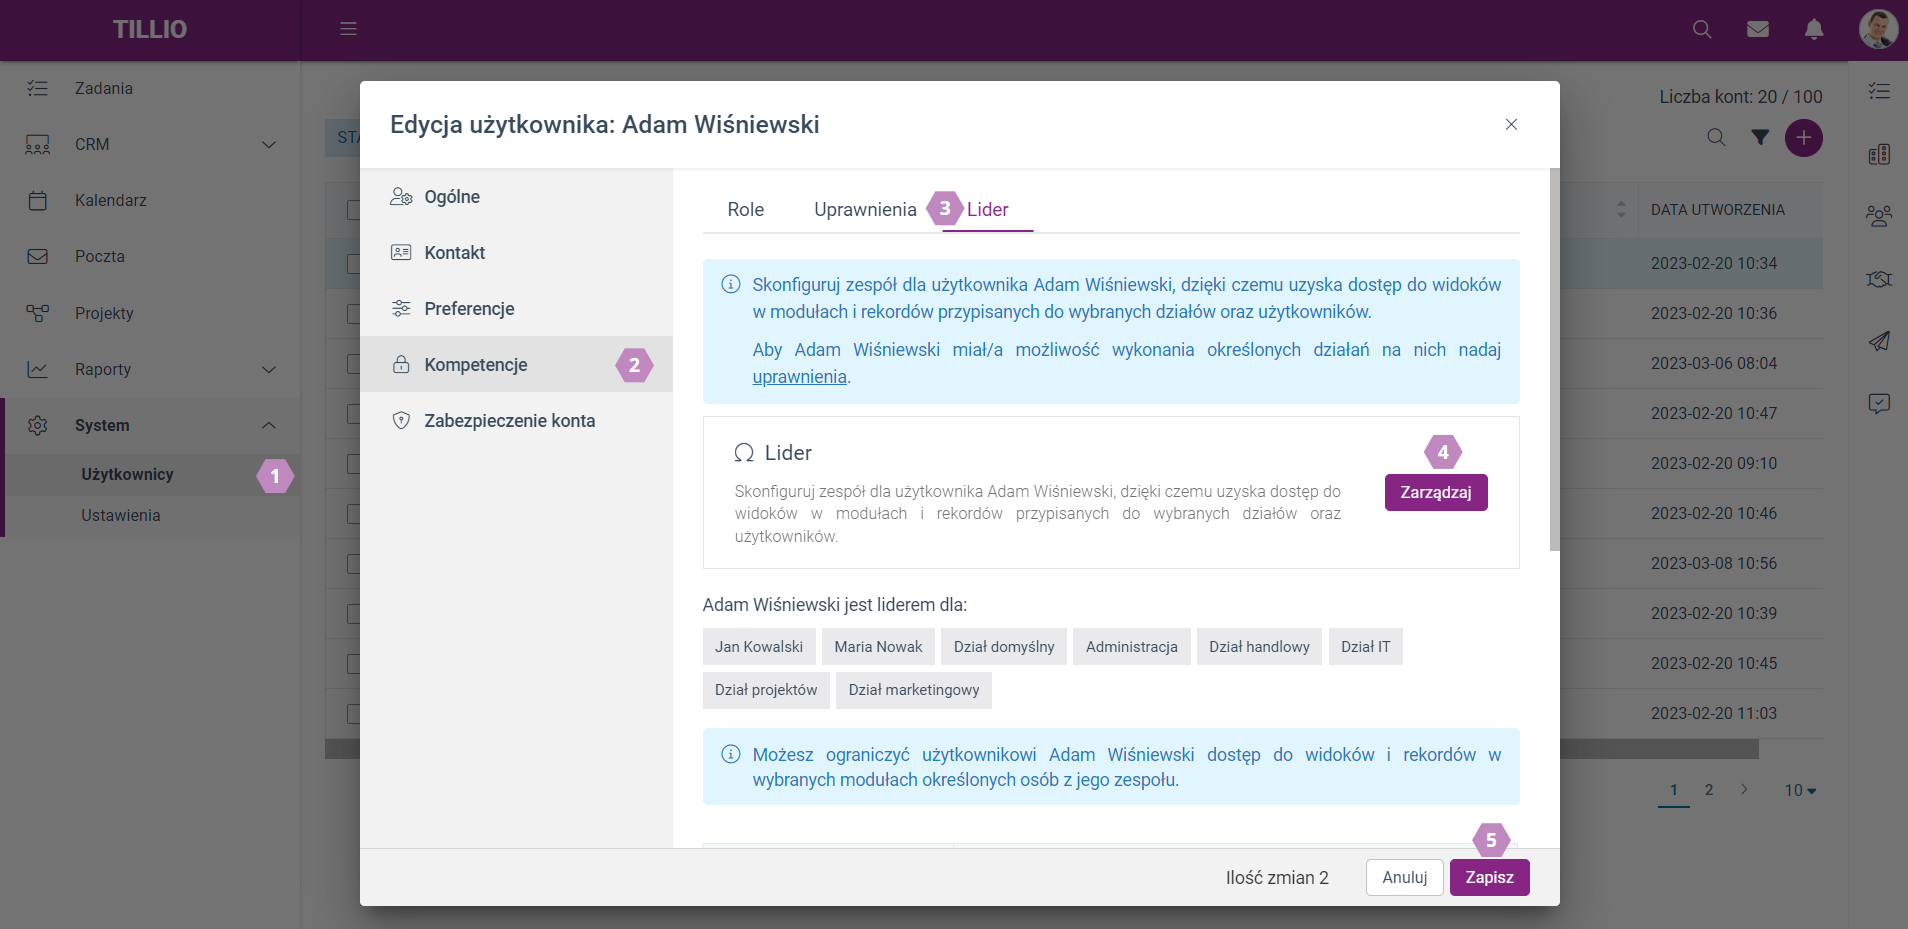Open the page size dropdown showing 10
The width and height of the screenshot is (1908, 929).
tap(1800, 790)
